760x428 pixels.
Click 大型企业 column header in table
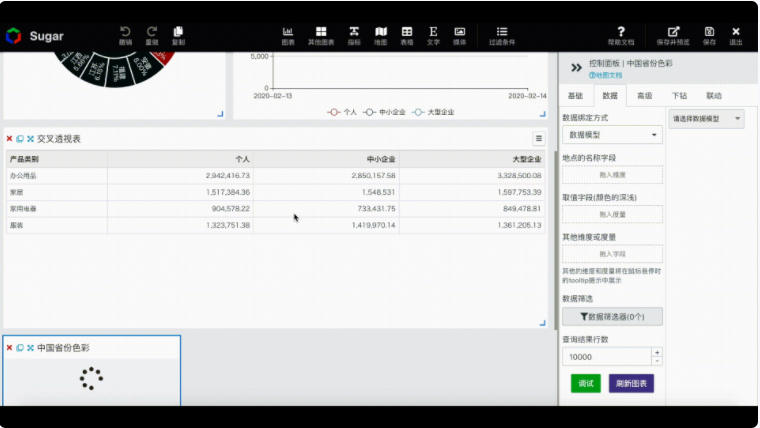[472, 159]
